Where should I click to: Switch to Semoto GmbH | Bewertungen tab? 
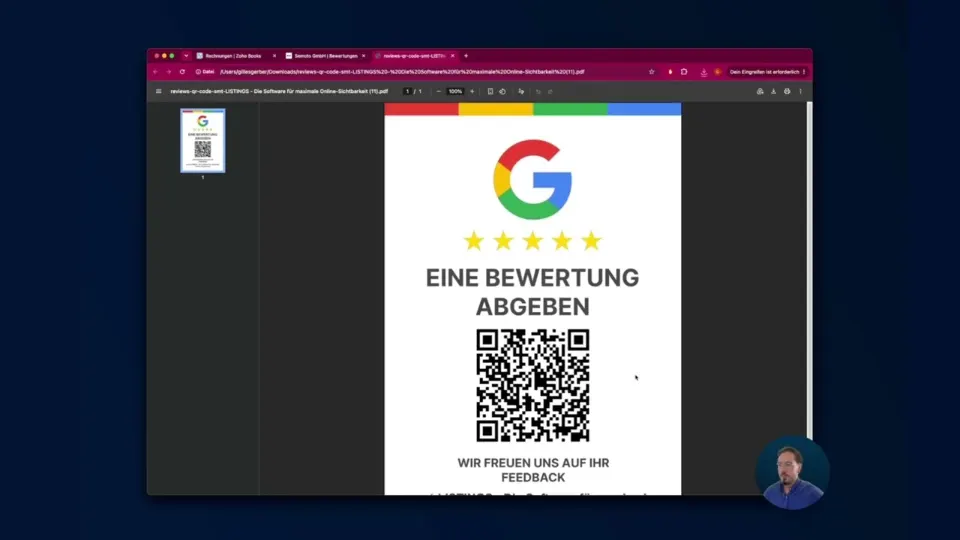tap(326, 56)
